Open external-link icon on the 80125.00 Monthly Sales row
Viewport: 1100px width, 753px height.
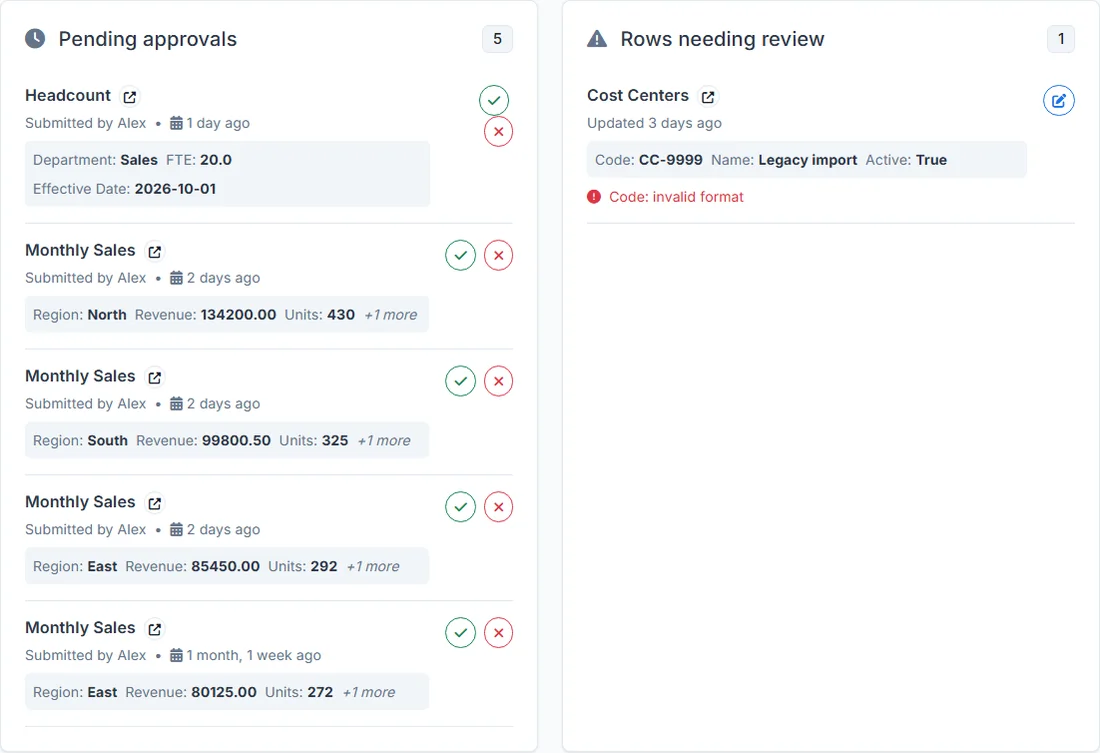pos(154,628)
